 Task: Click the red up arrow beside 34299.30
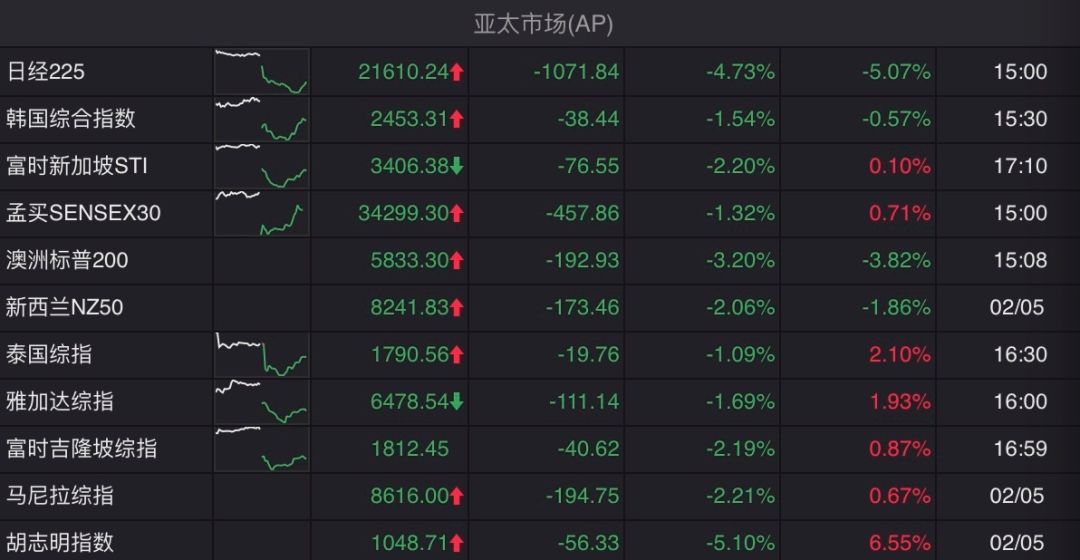(457, 214)
